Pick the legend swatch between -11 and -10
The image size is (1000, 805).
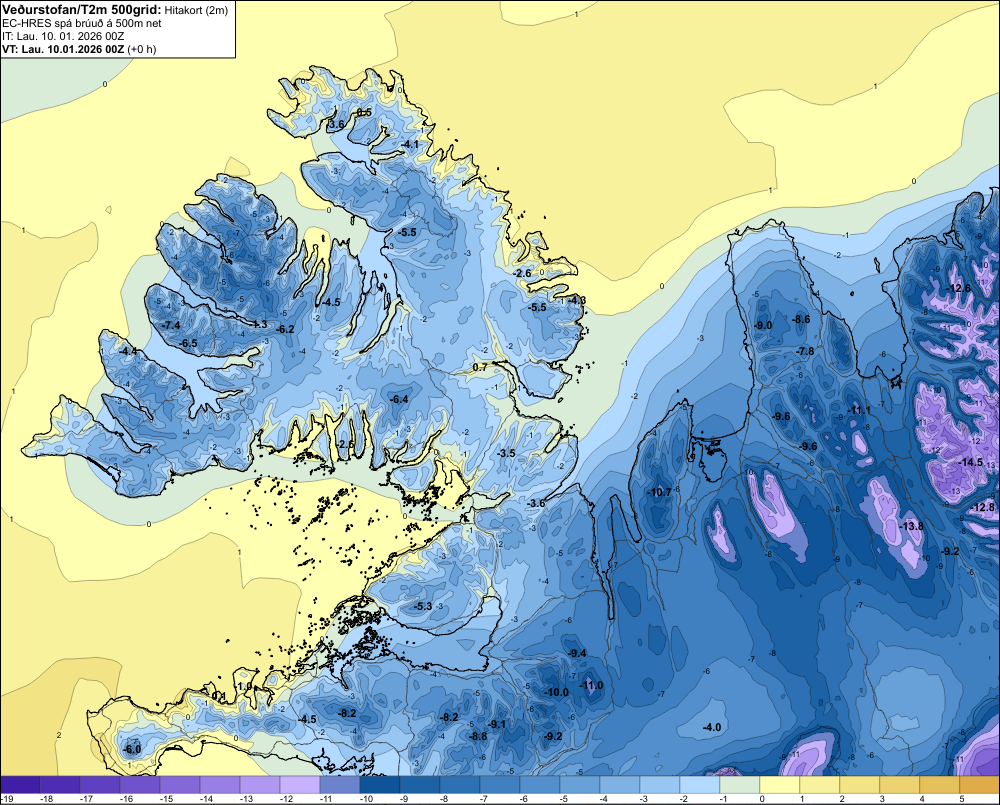[340, 785]
